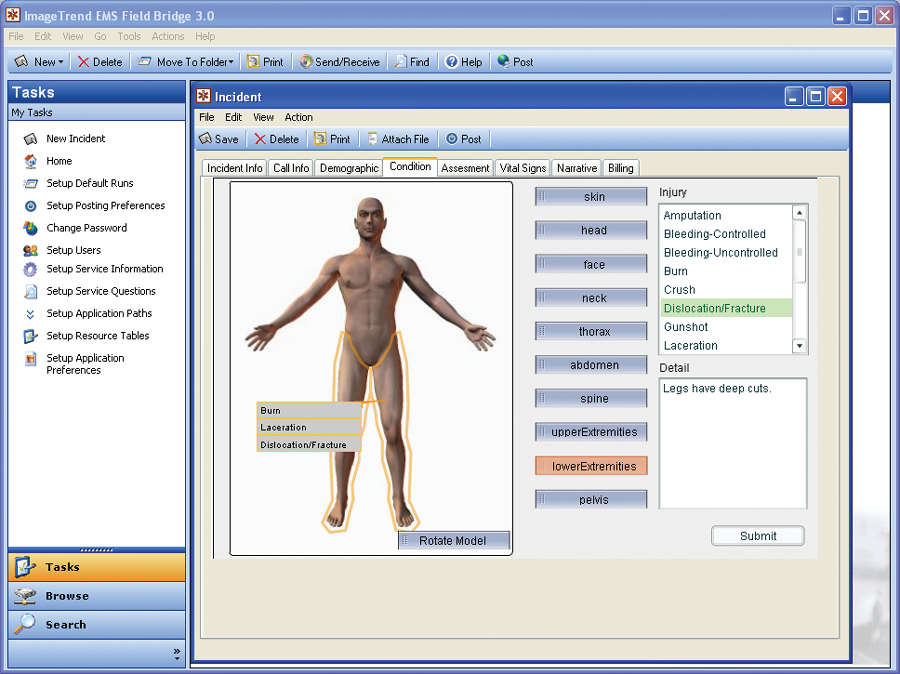
Task: Click inside the Detail text box
Action: (x=732, y=443)
